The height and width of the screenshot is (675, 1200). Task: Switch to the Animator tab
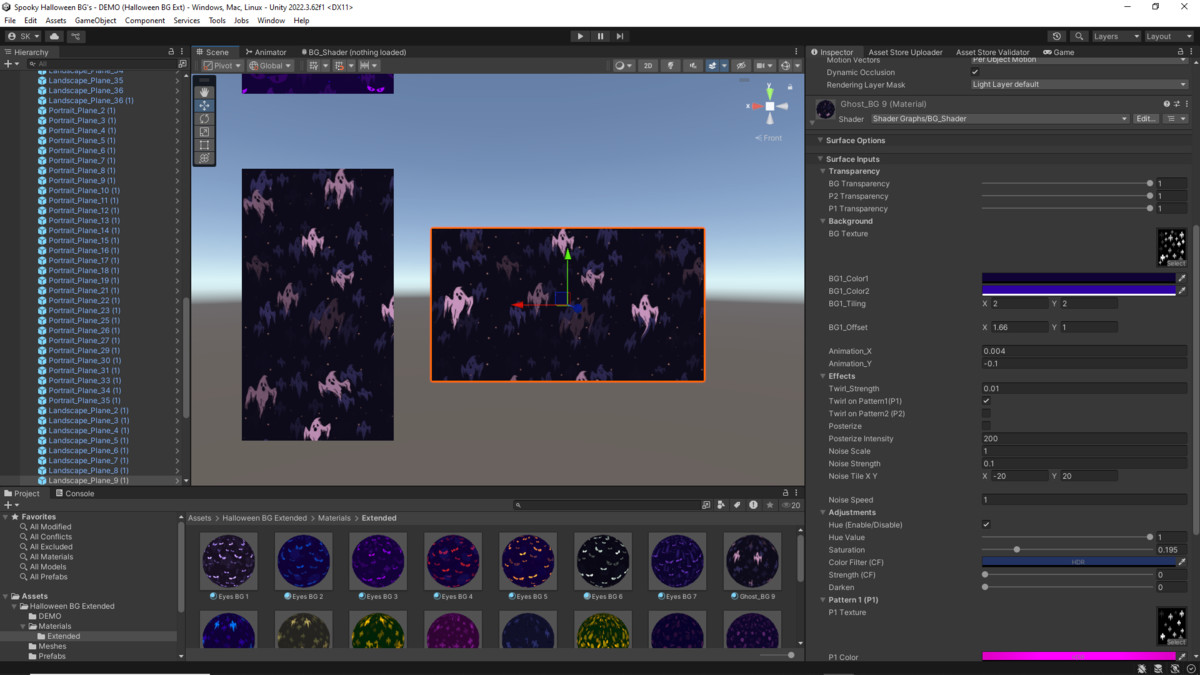[265, 52]
